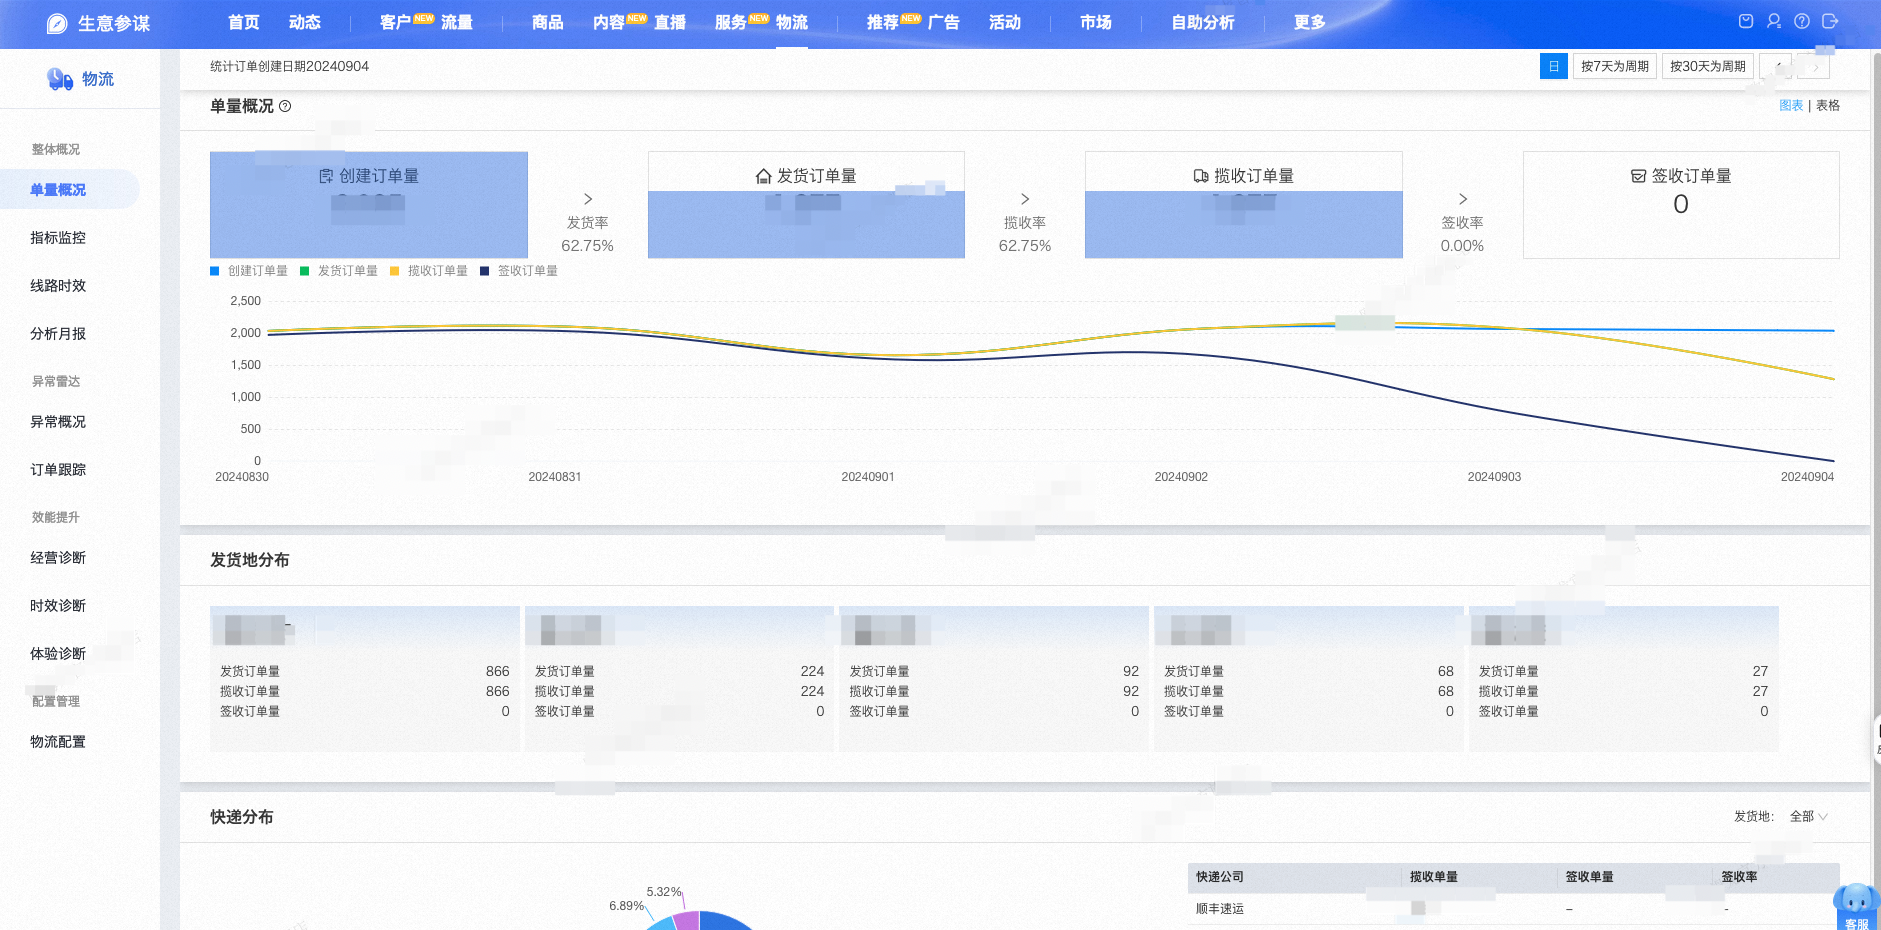Open 线路时效 in sidebar
Image resolution: width=1881 pixels, height=930 pixels.
point(58,286)
